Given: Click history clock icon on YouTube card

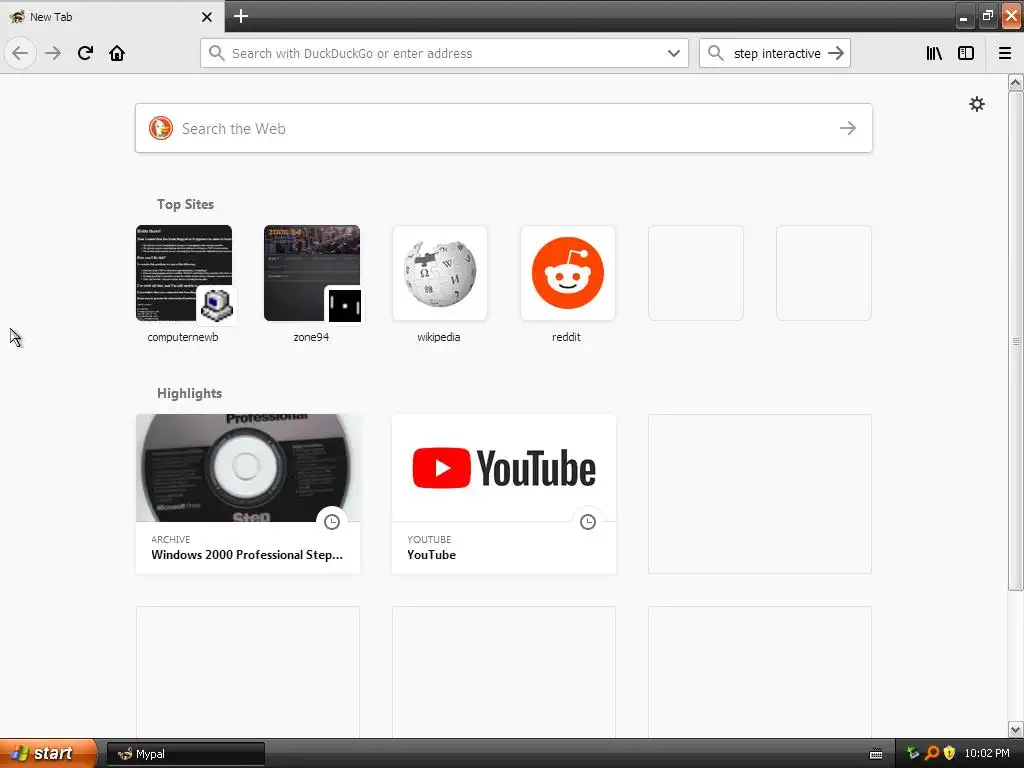Looking at the screenshot, I should [x=588, y=522].
